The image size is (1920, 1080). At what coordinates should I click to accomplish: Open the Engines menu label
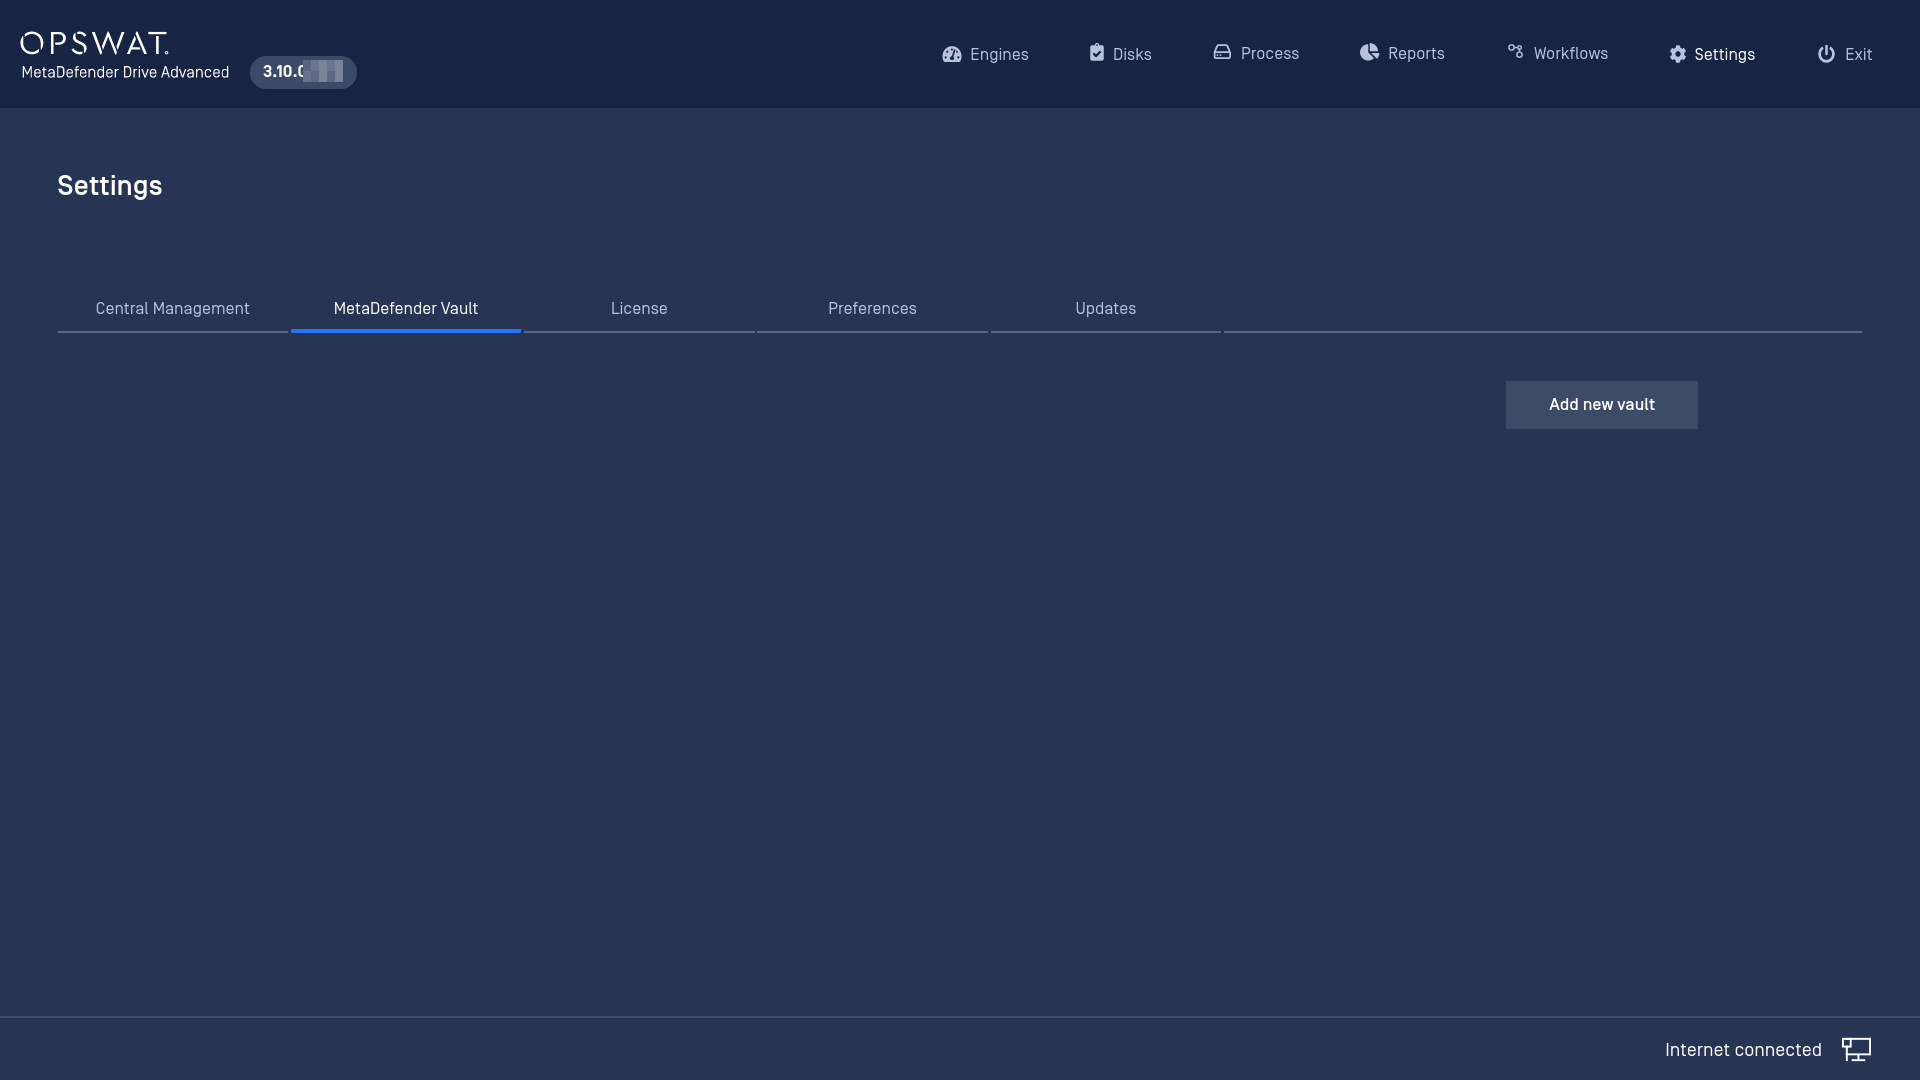pyautogui.click(x=999, y=54)
